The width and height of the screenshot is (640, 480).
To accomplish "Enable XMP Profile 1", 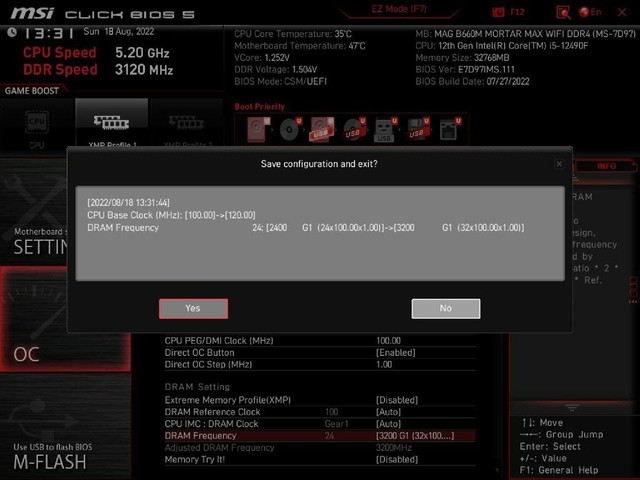I will tap(111, 123).
